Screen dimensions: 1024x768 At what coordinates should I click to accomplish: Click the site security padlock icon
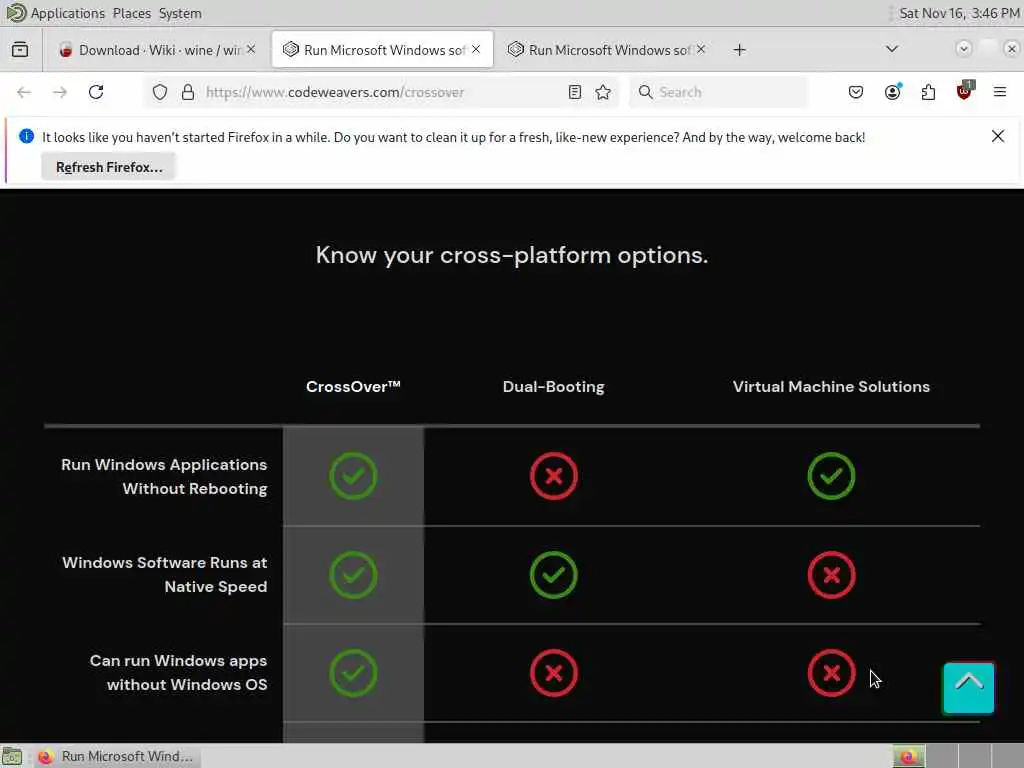click(188, 92)
